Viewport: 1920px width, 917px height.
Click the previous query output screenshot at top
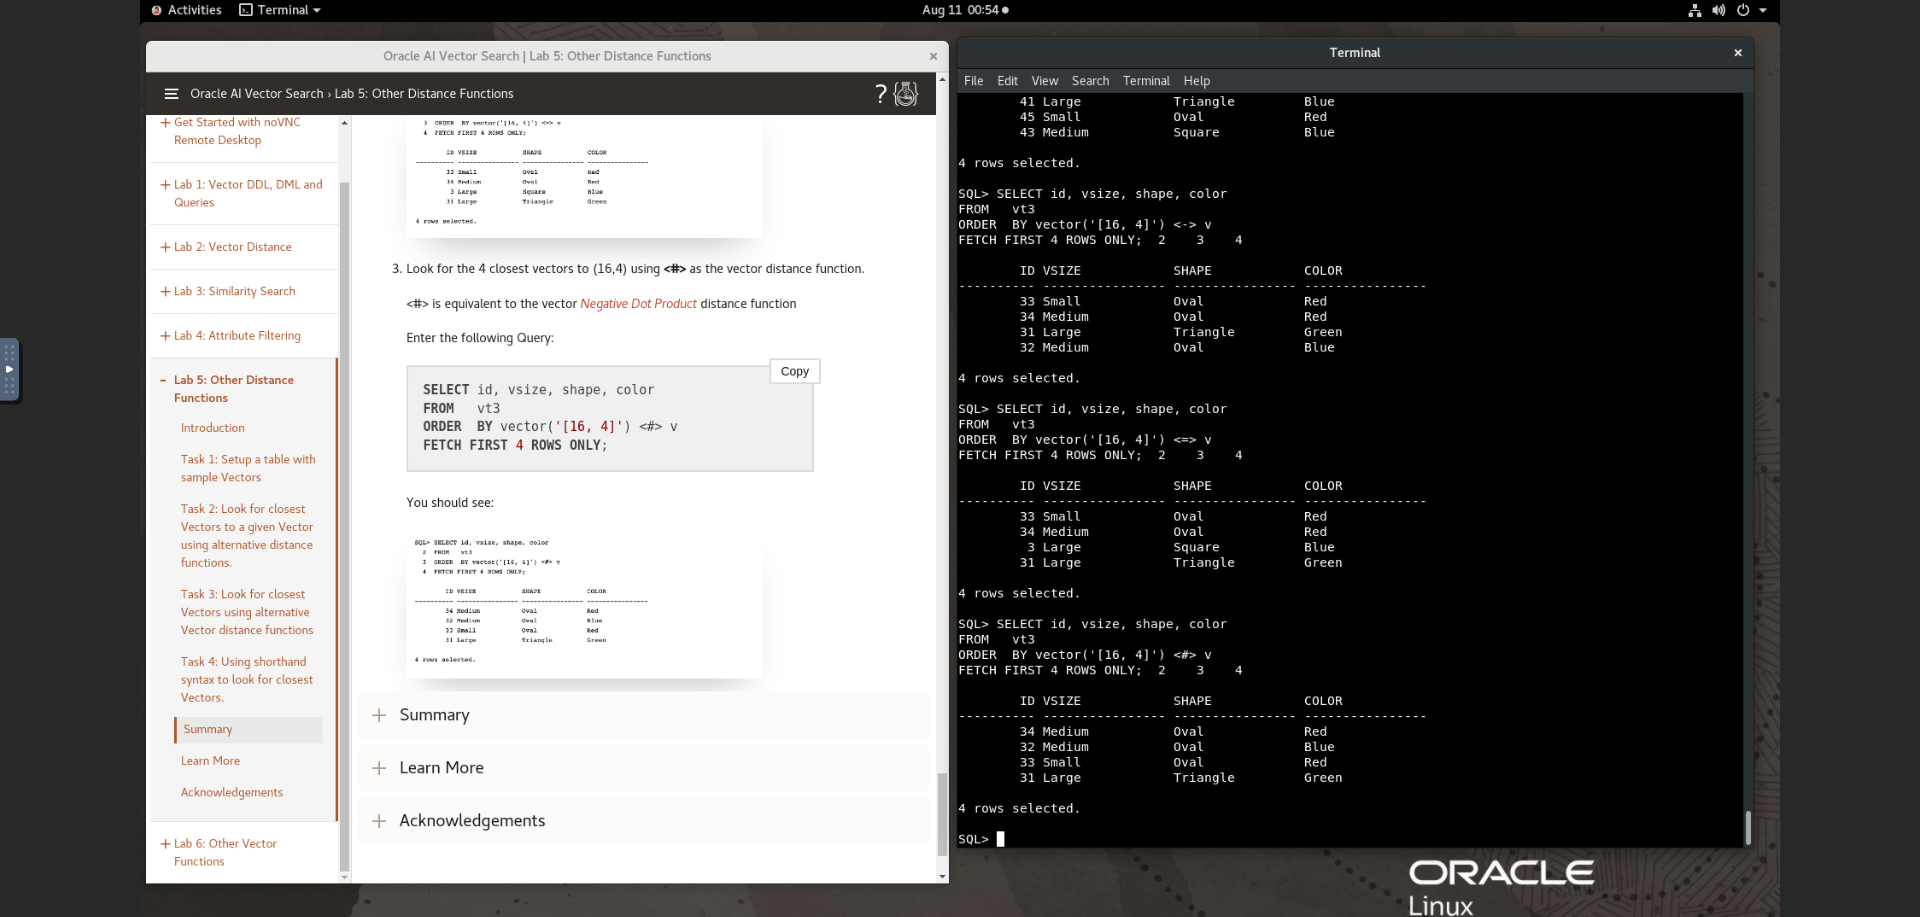tap(584, 176)
